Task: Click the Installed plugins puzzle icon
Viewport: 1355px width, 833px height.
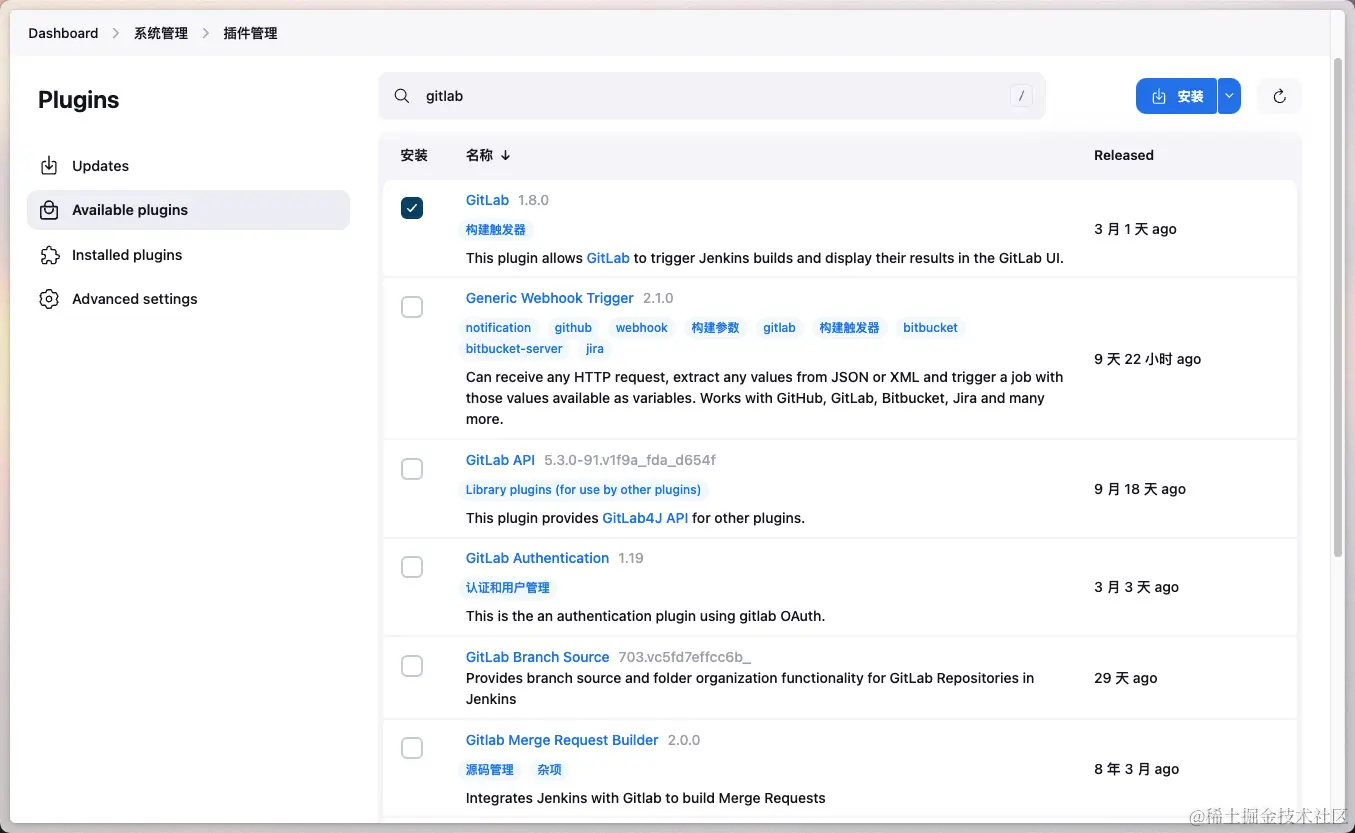Action: (x=49, y=255)
